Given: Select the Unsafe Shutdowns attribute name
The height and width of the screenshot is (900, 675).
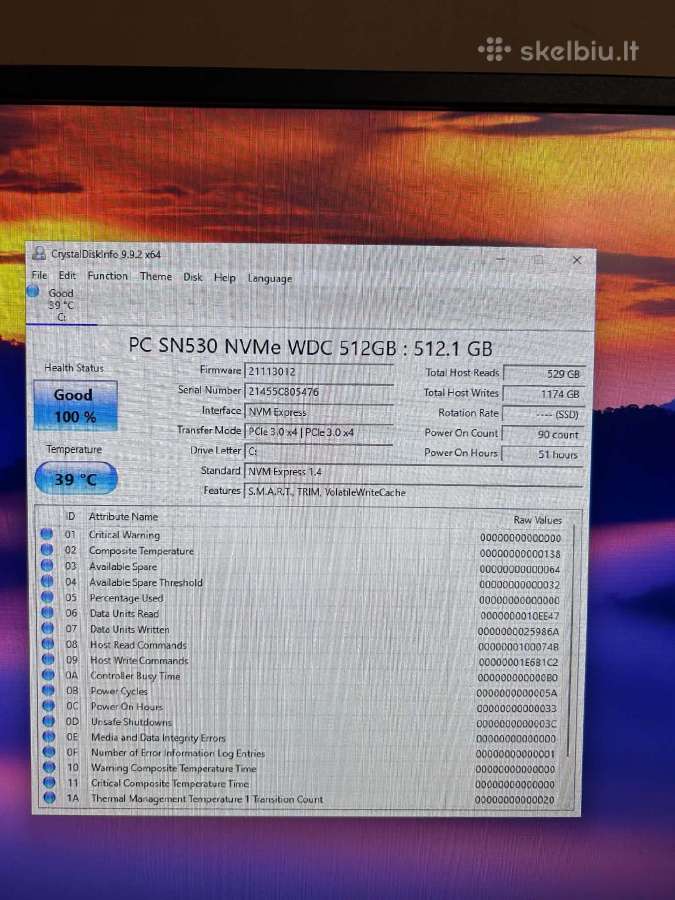Looking at the screenshot, I should point(131,721).
